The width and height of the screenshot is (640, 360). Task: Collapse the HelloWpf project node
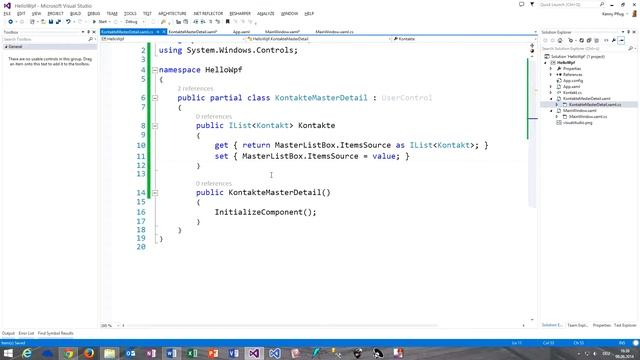[x=545, y=63]
